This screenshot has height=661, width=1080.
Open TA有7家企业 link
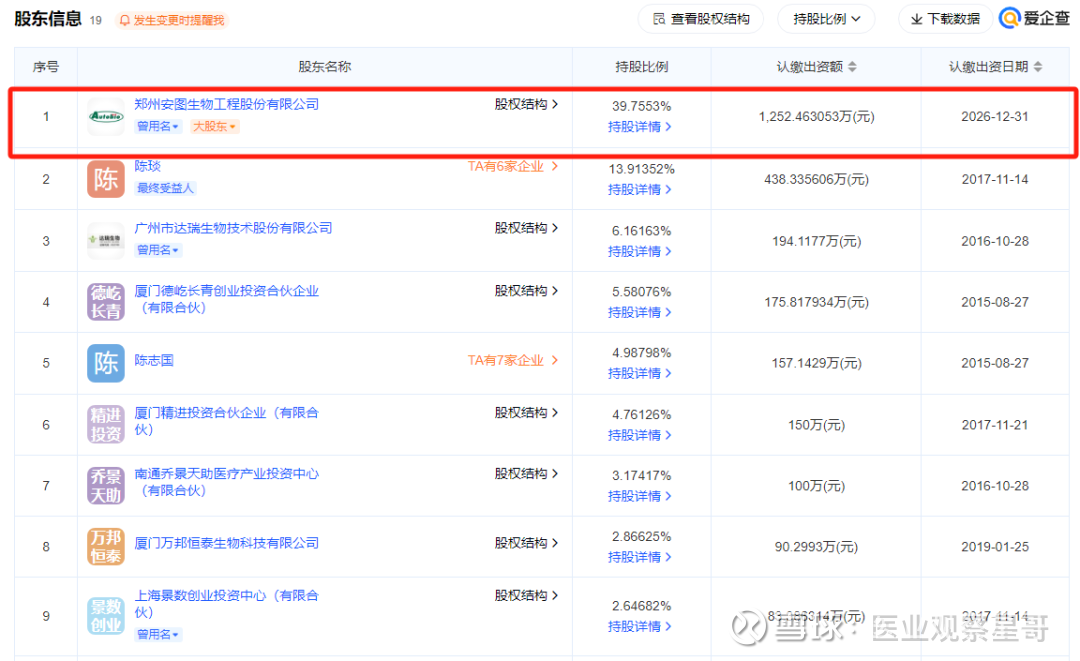tap(512, 360)
